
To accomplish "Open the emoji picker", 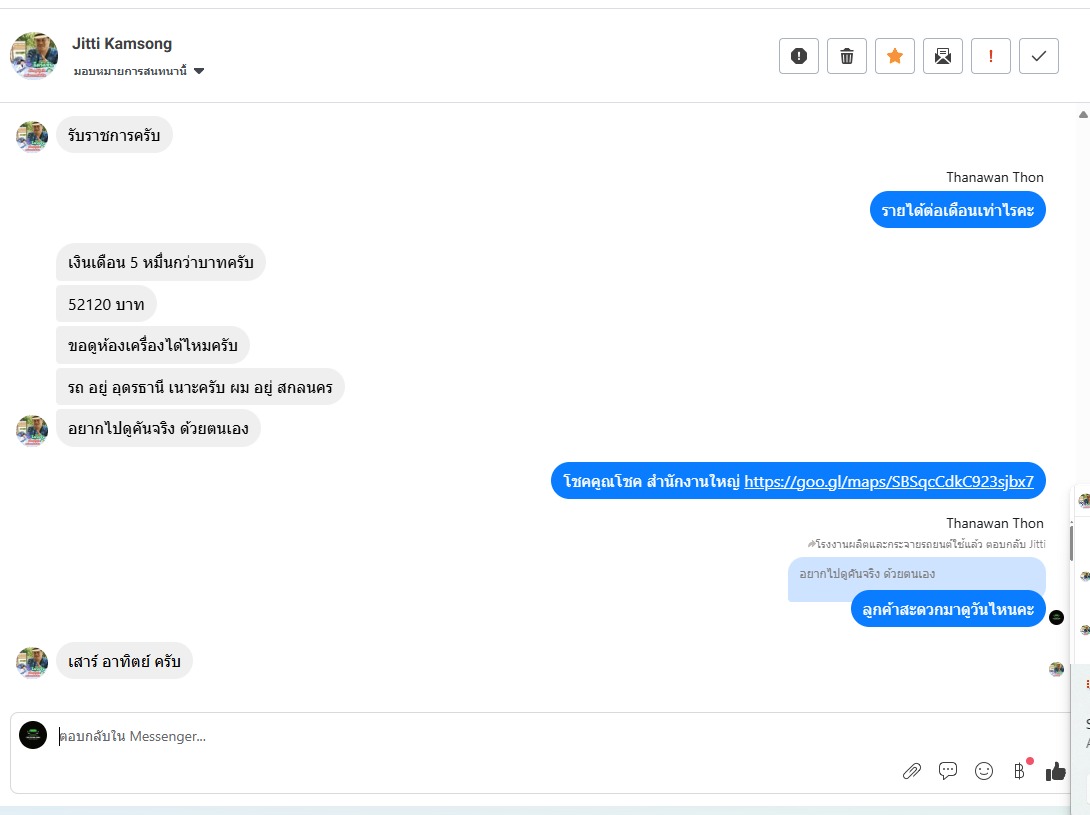I will (x=984, y=770).
